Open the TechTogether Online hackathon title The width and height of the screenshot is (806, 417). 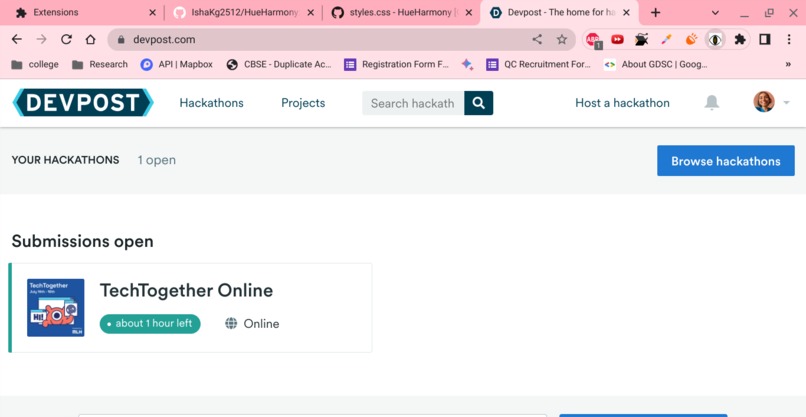tap(186, 291)
